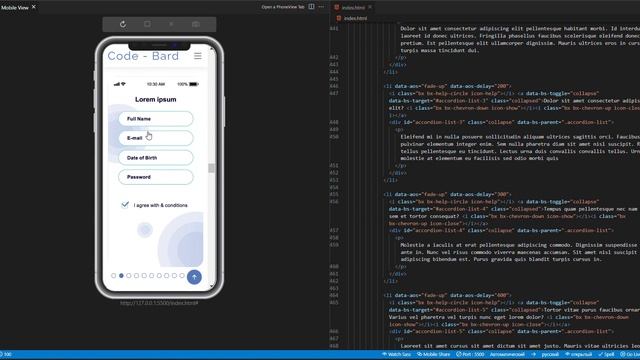The image size is (640, 360).
Task: Click Go Live in status bar
Action: 630,354
